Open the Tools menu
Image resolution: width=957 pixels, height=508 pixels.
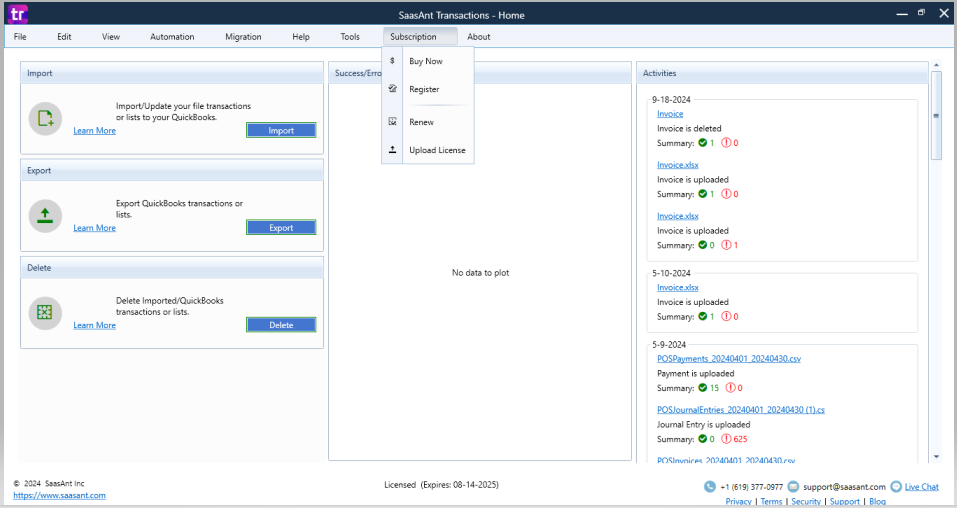[350, 37]
